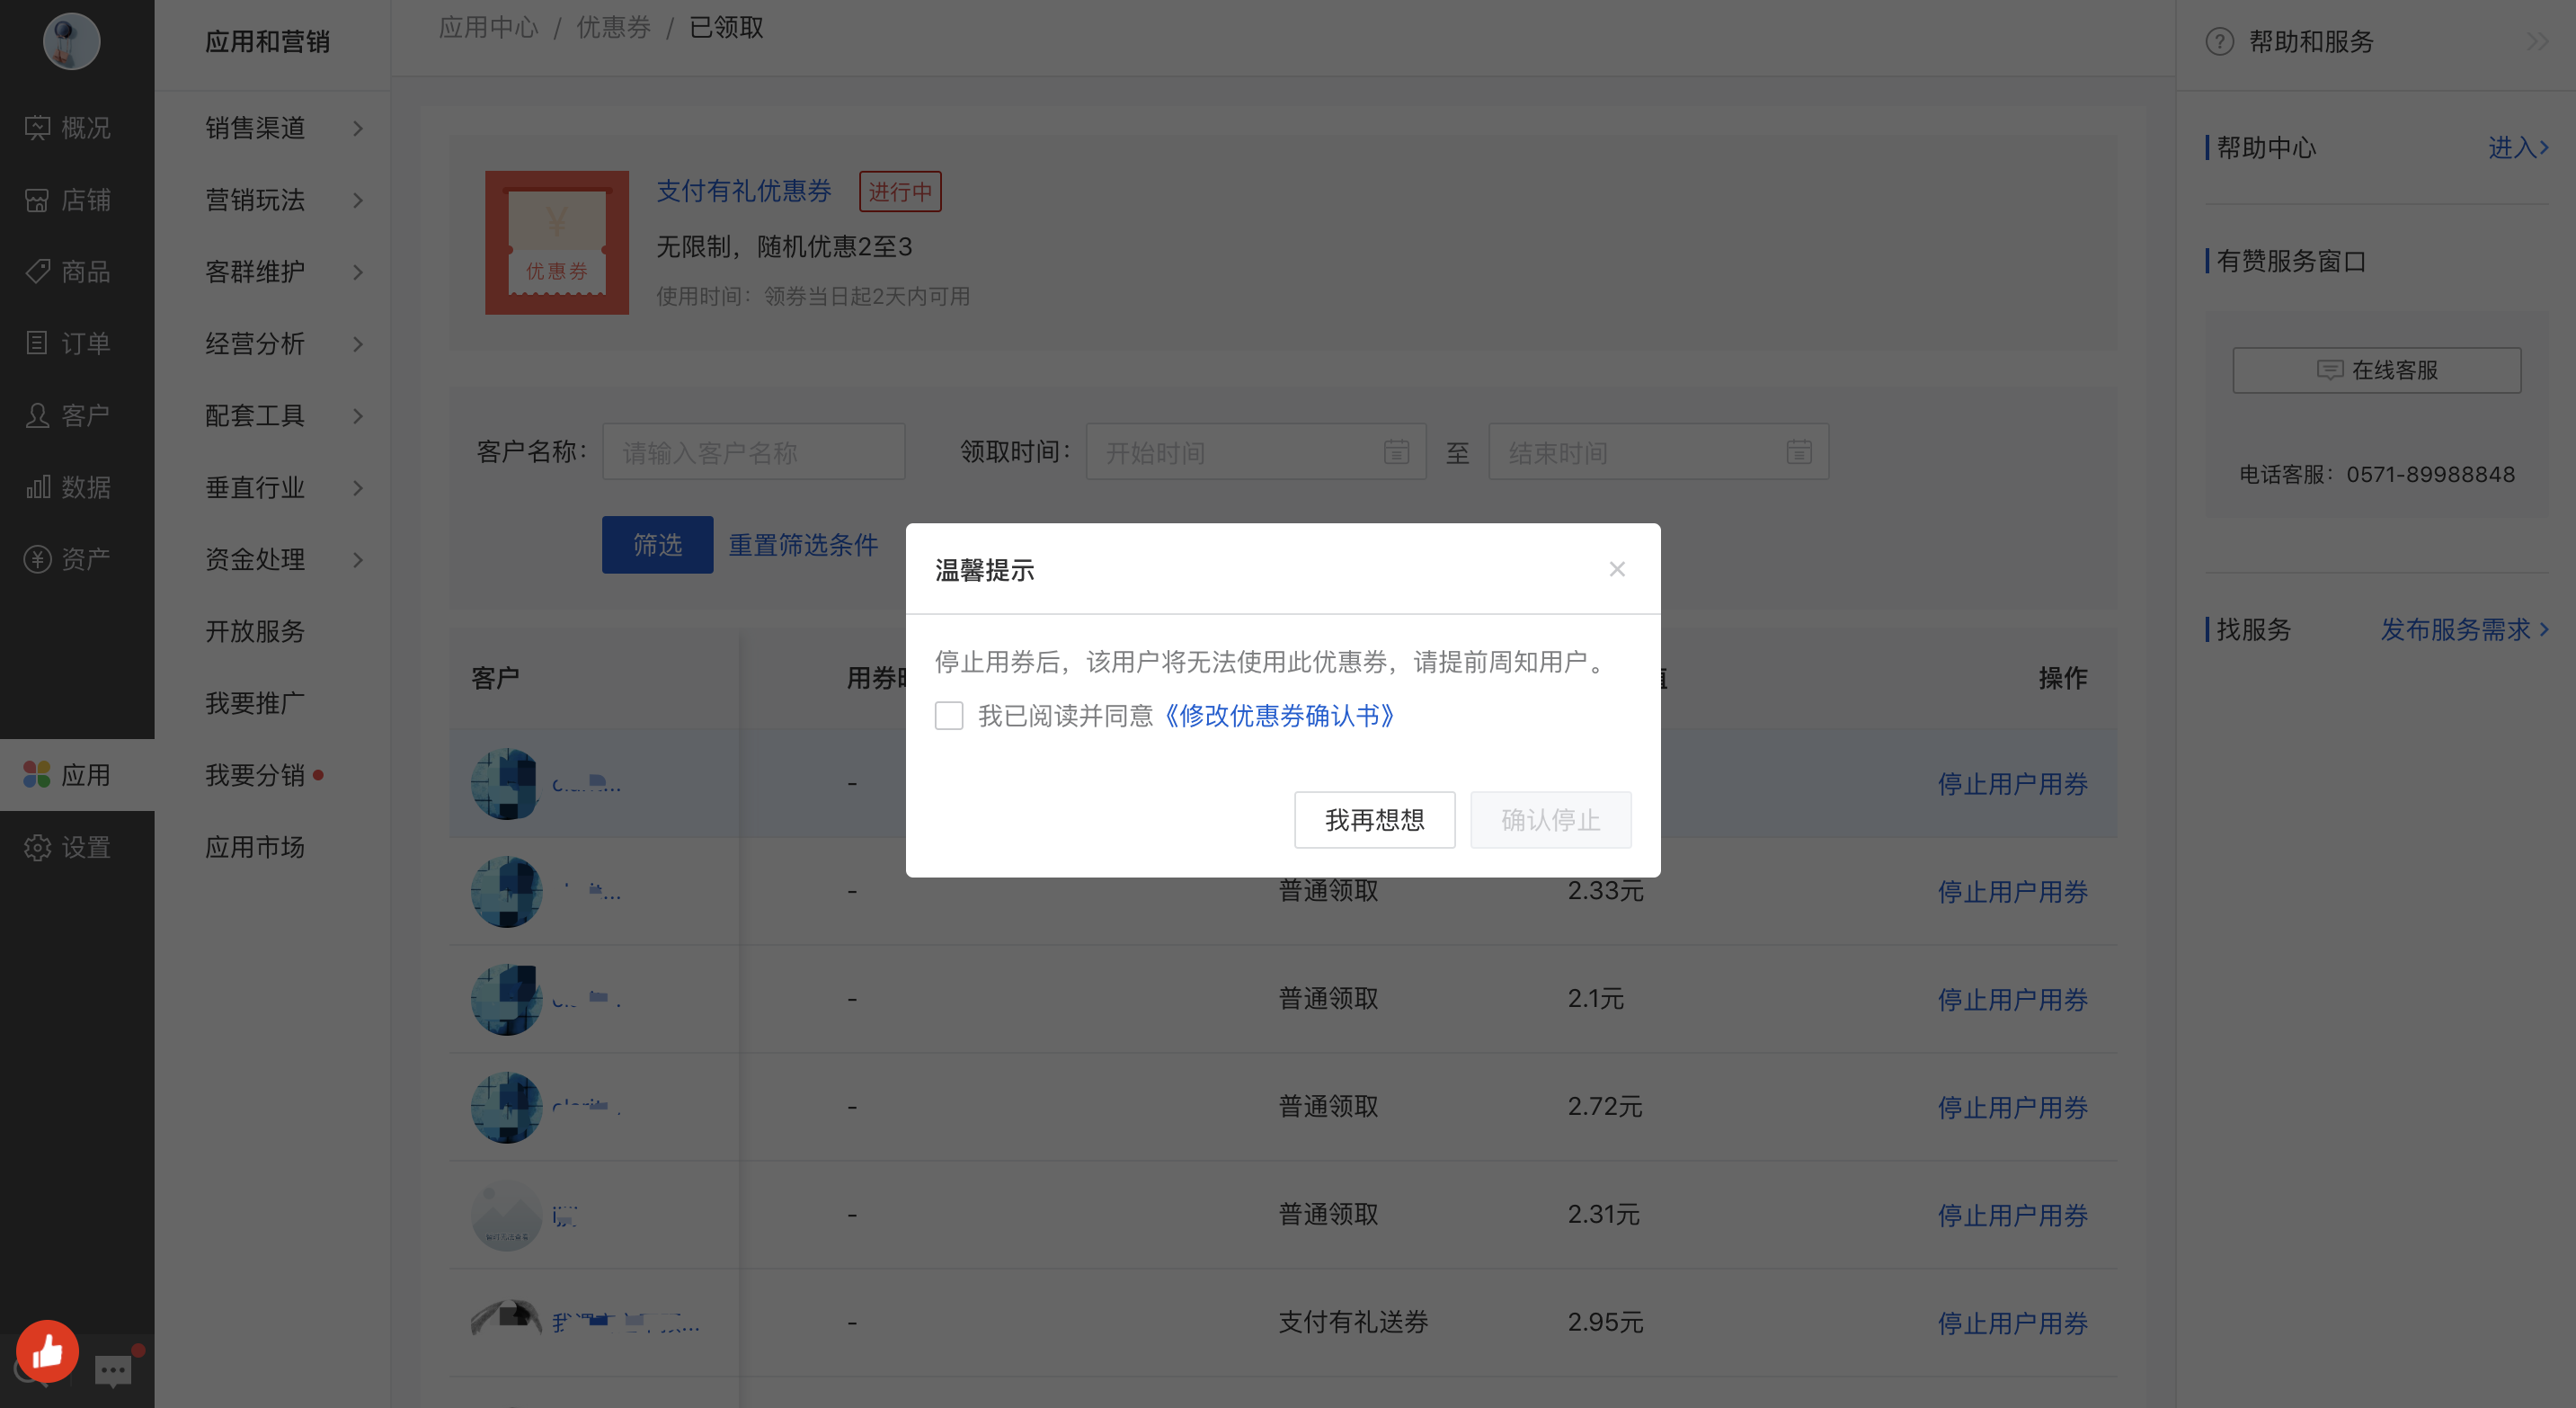2576x1408 pixels.
Task: Go to 优惠券 breadcrumb
Action: point(613,27)
